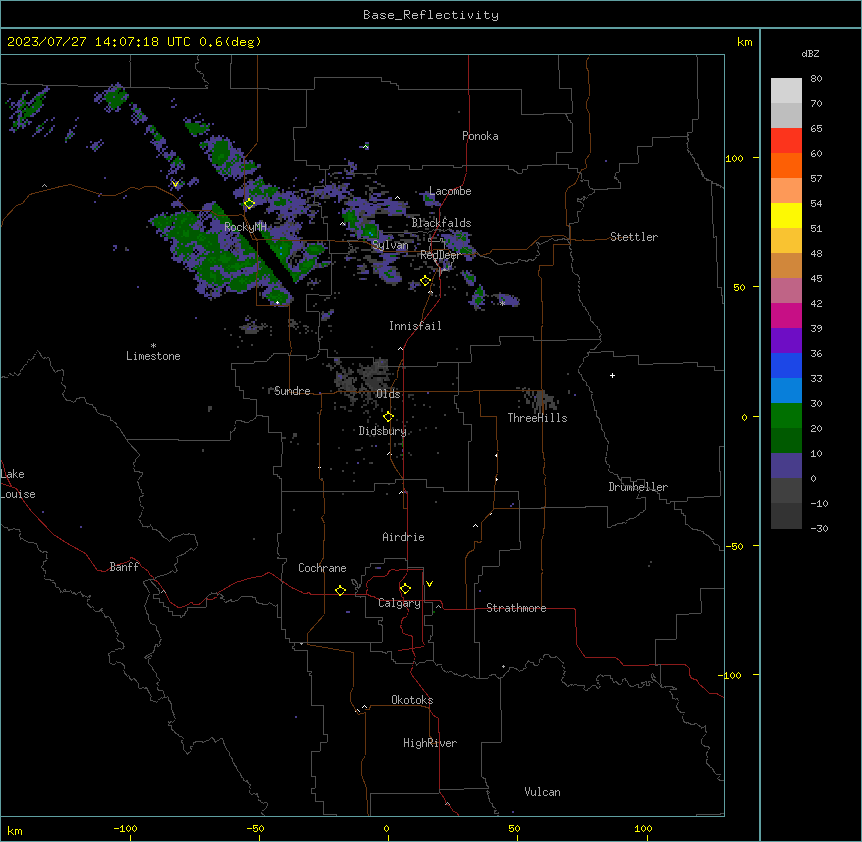
Task: Click the Banff town label
Action: [x=124, y=567]
